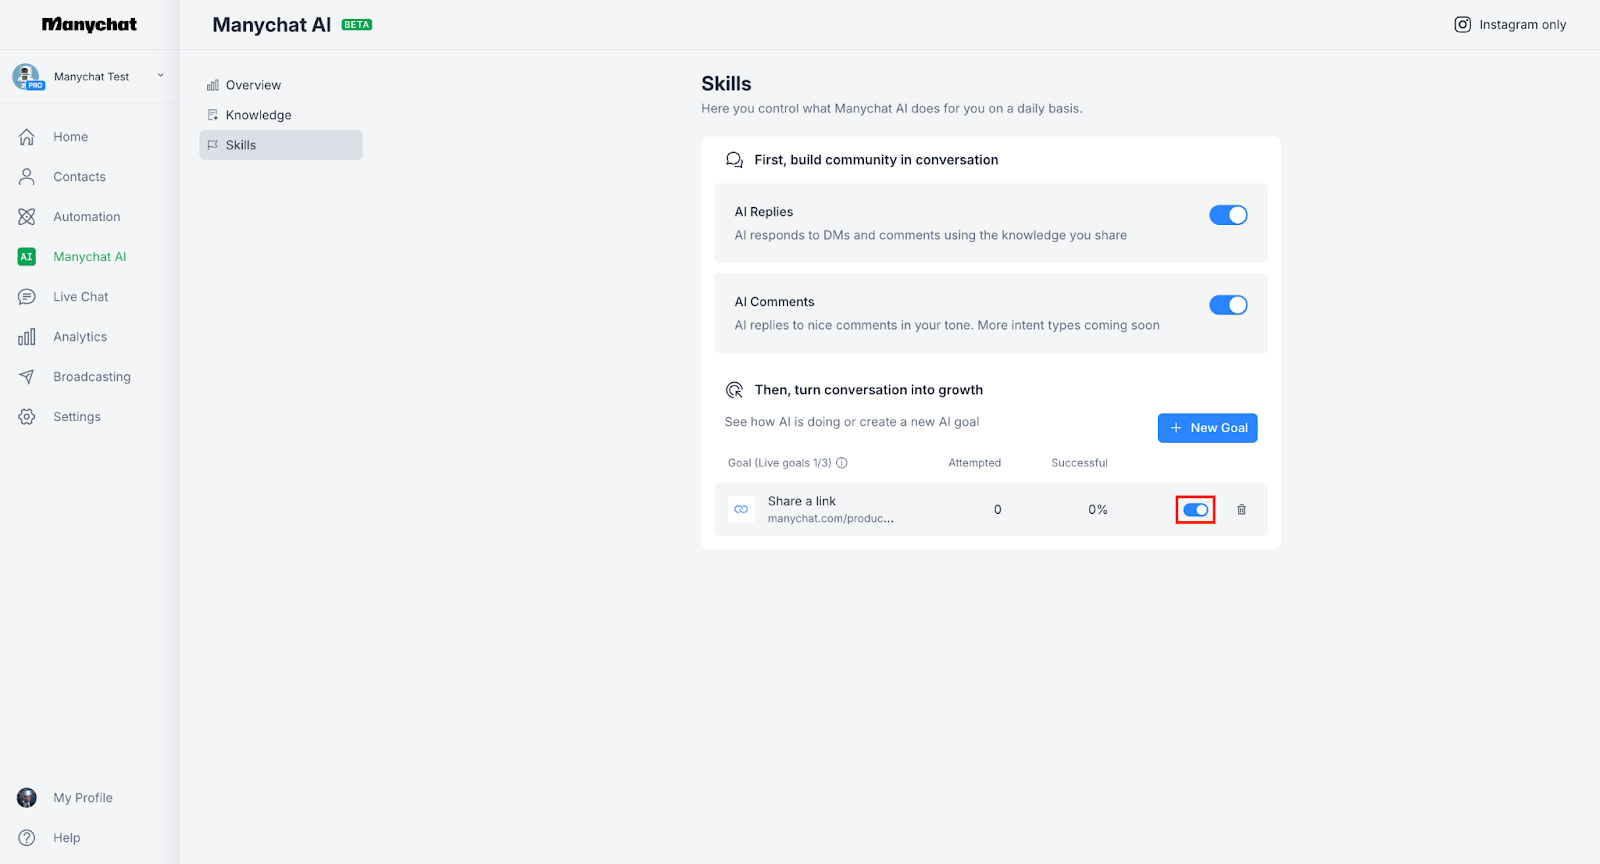Click the Settings gear icon

[27, 417]
